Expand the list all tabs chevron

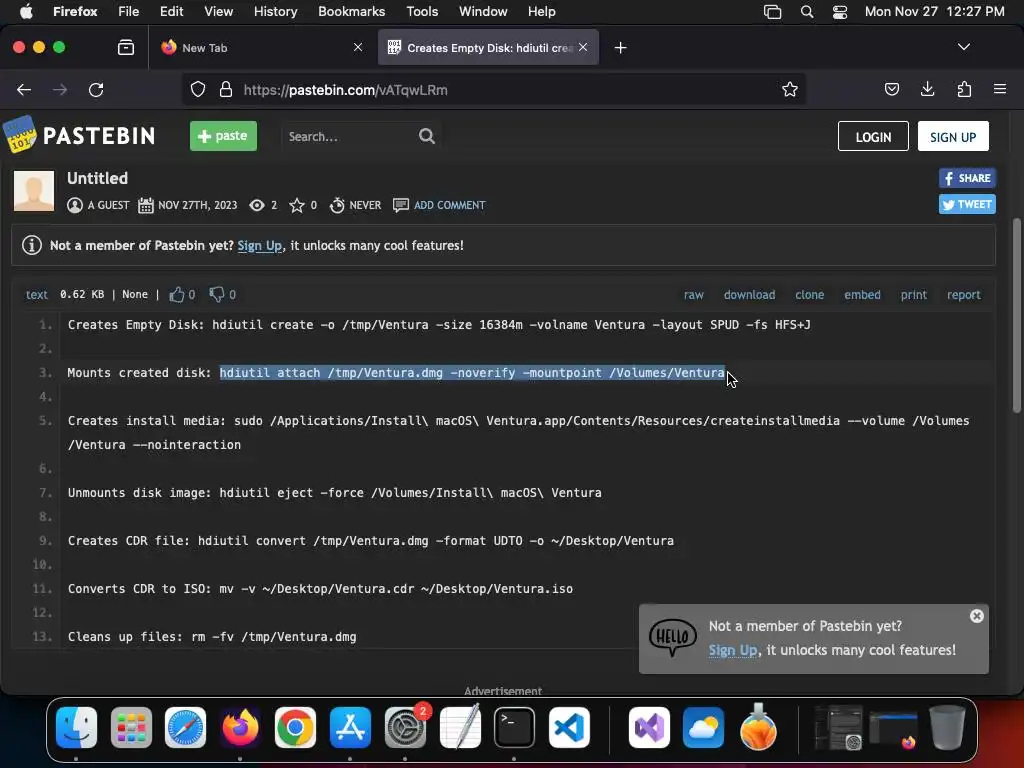963,47
